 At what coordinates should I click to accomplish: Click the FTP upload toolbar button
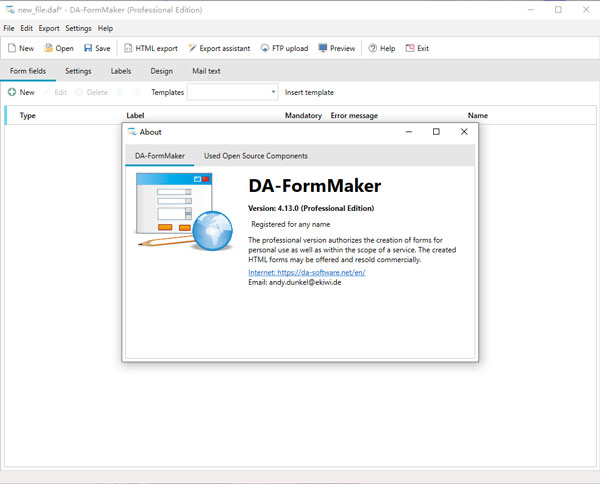tap(284, 48)
